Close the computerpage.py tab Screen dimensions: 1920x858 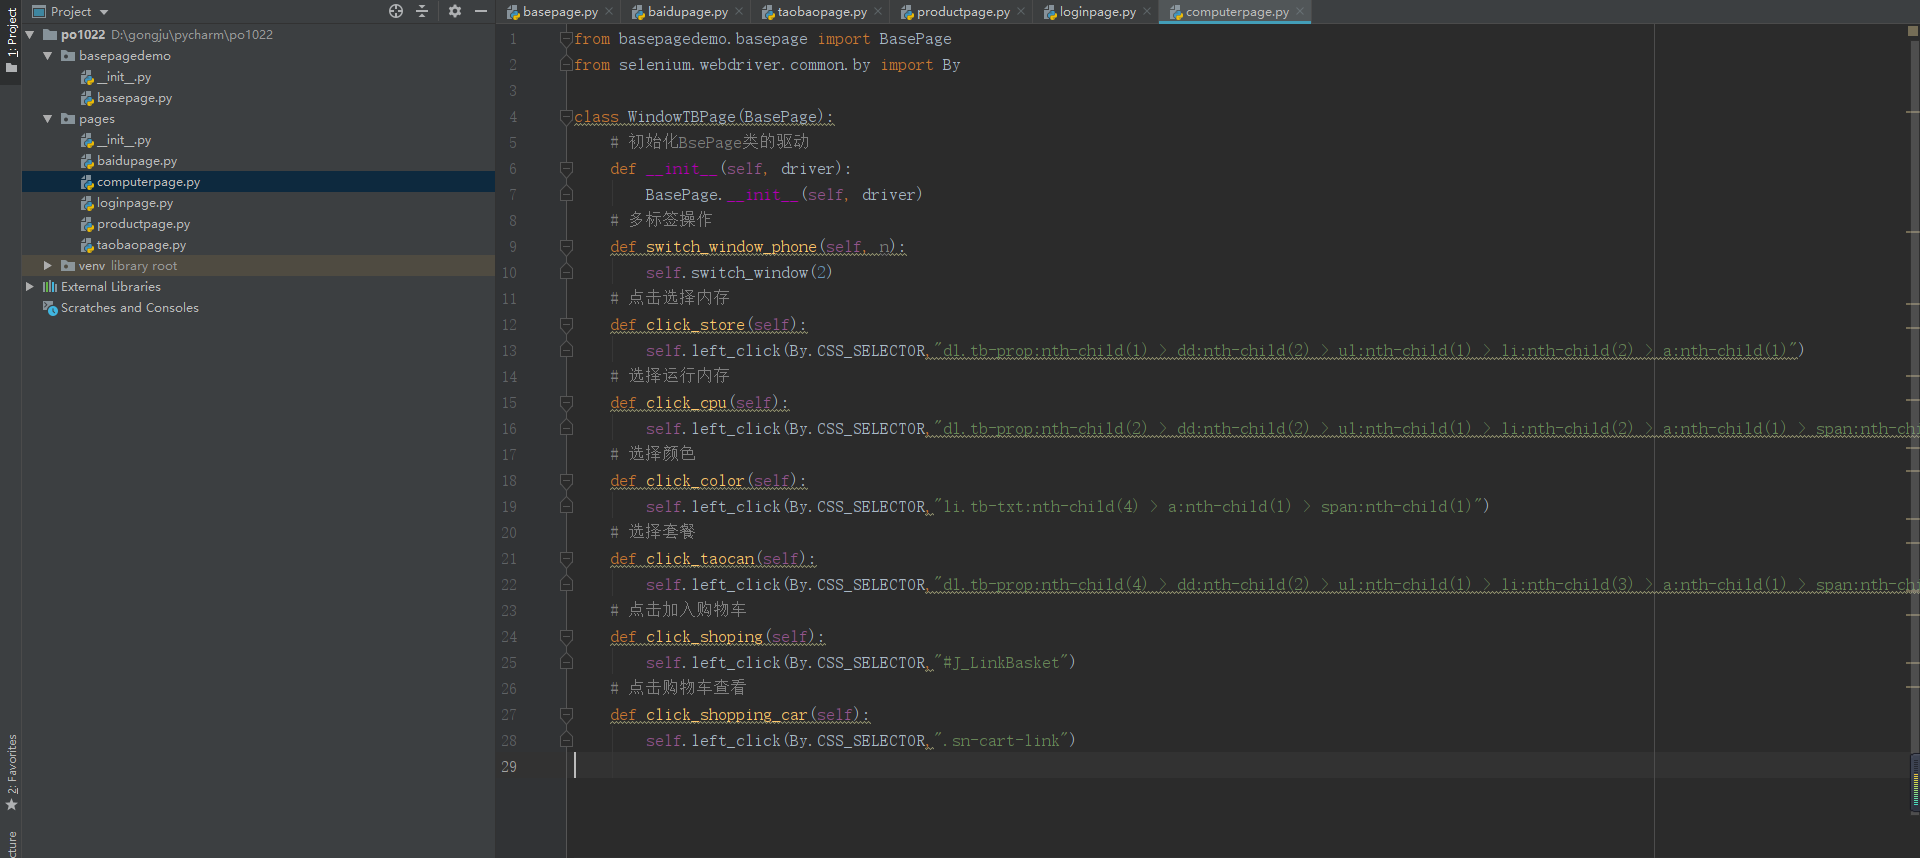[x=1300, y=12]
